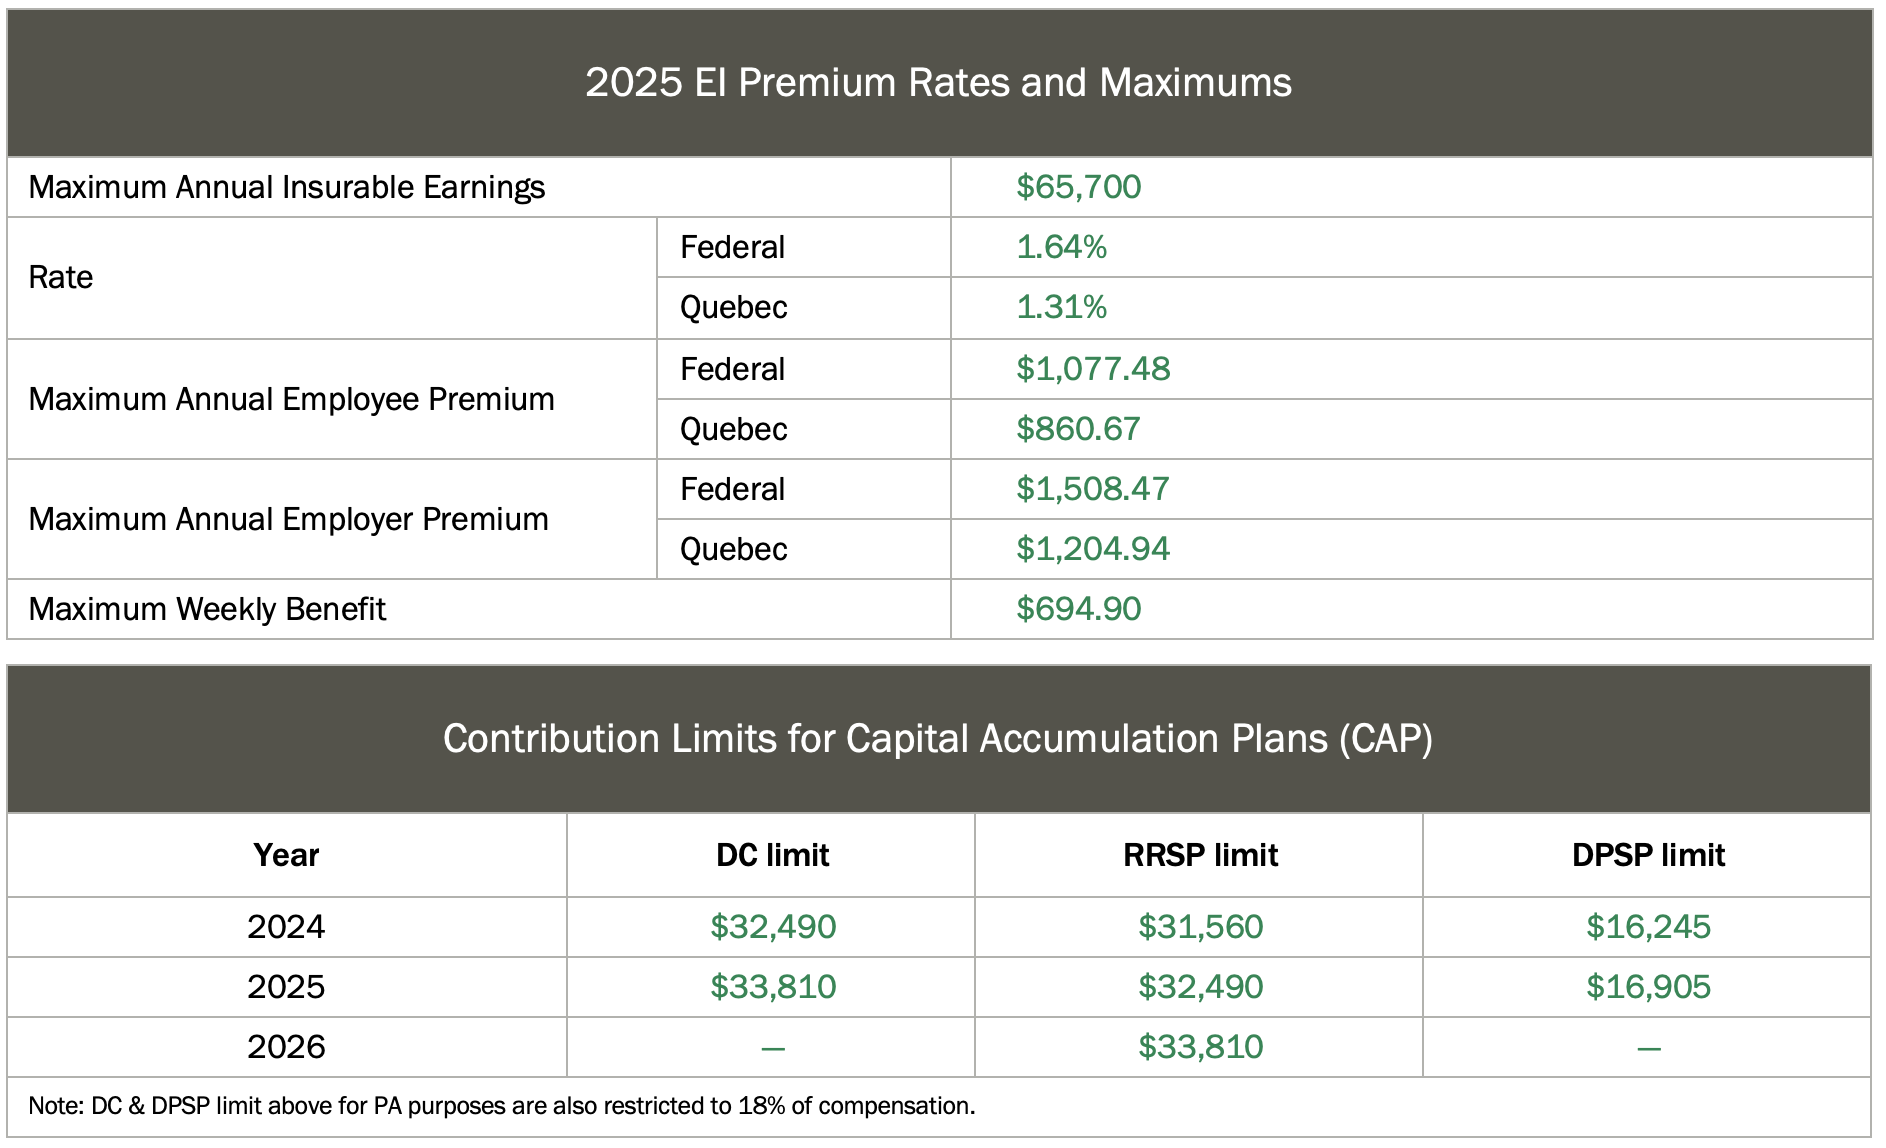Viewport: 1886px width, 1148px height.
Task: Select the 2025 DPSP limit value $16,905
Action: (x=1648, y=987)
